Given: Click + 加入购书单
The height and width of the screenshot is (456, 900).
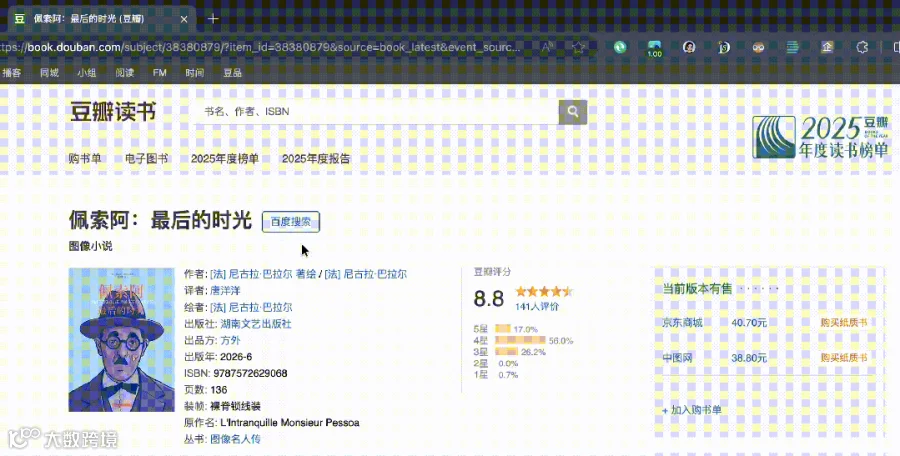Looking at the screenshot, I should [x=692, y=410].
